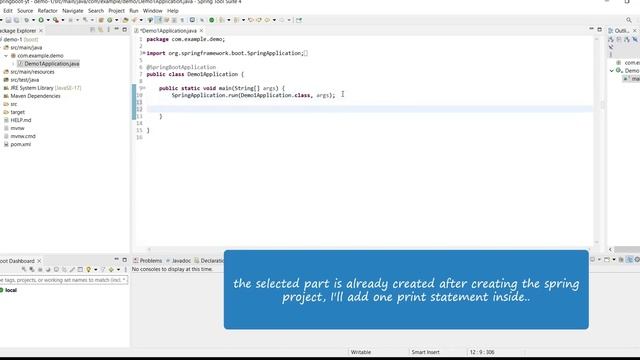The image size is (640, 360).
Task: Switch to the Declaration tab
Action: [209, 260]
